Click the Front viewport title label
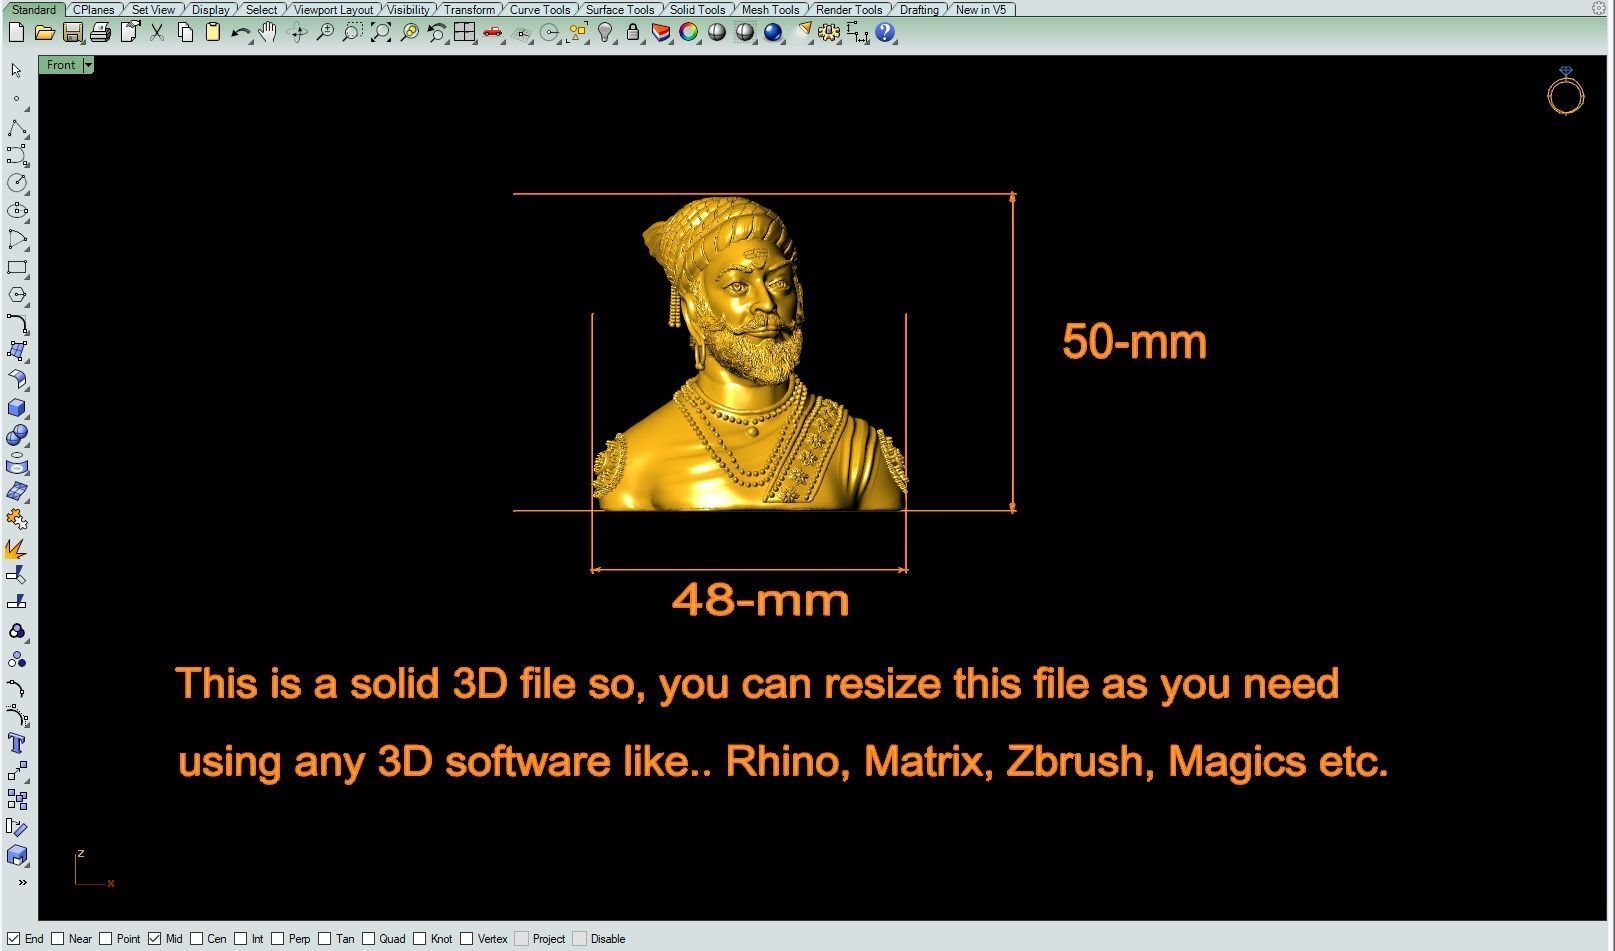The image size is (1615, 951). 61,65
